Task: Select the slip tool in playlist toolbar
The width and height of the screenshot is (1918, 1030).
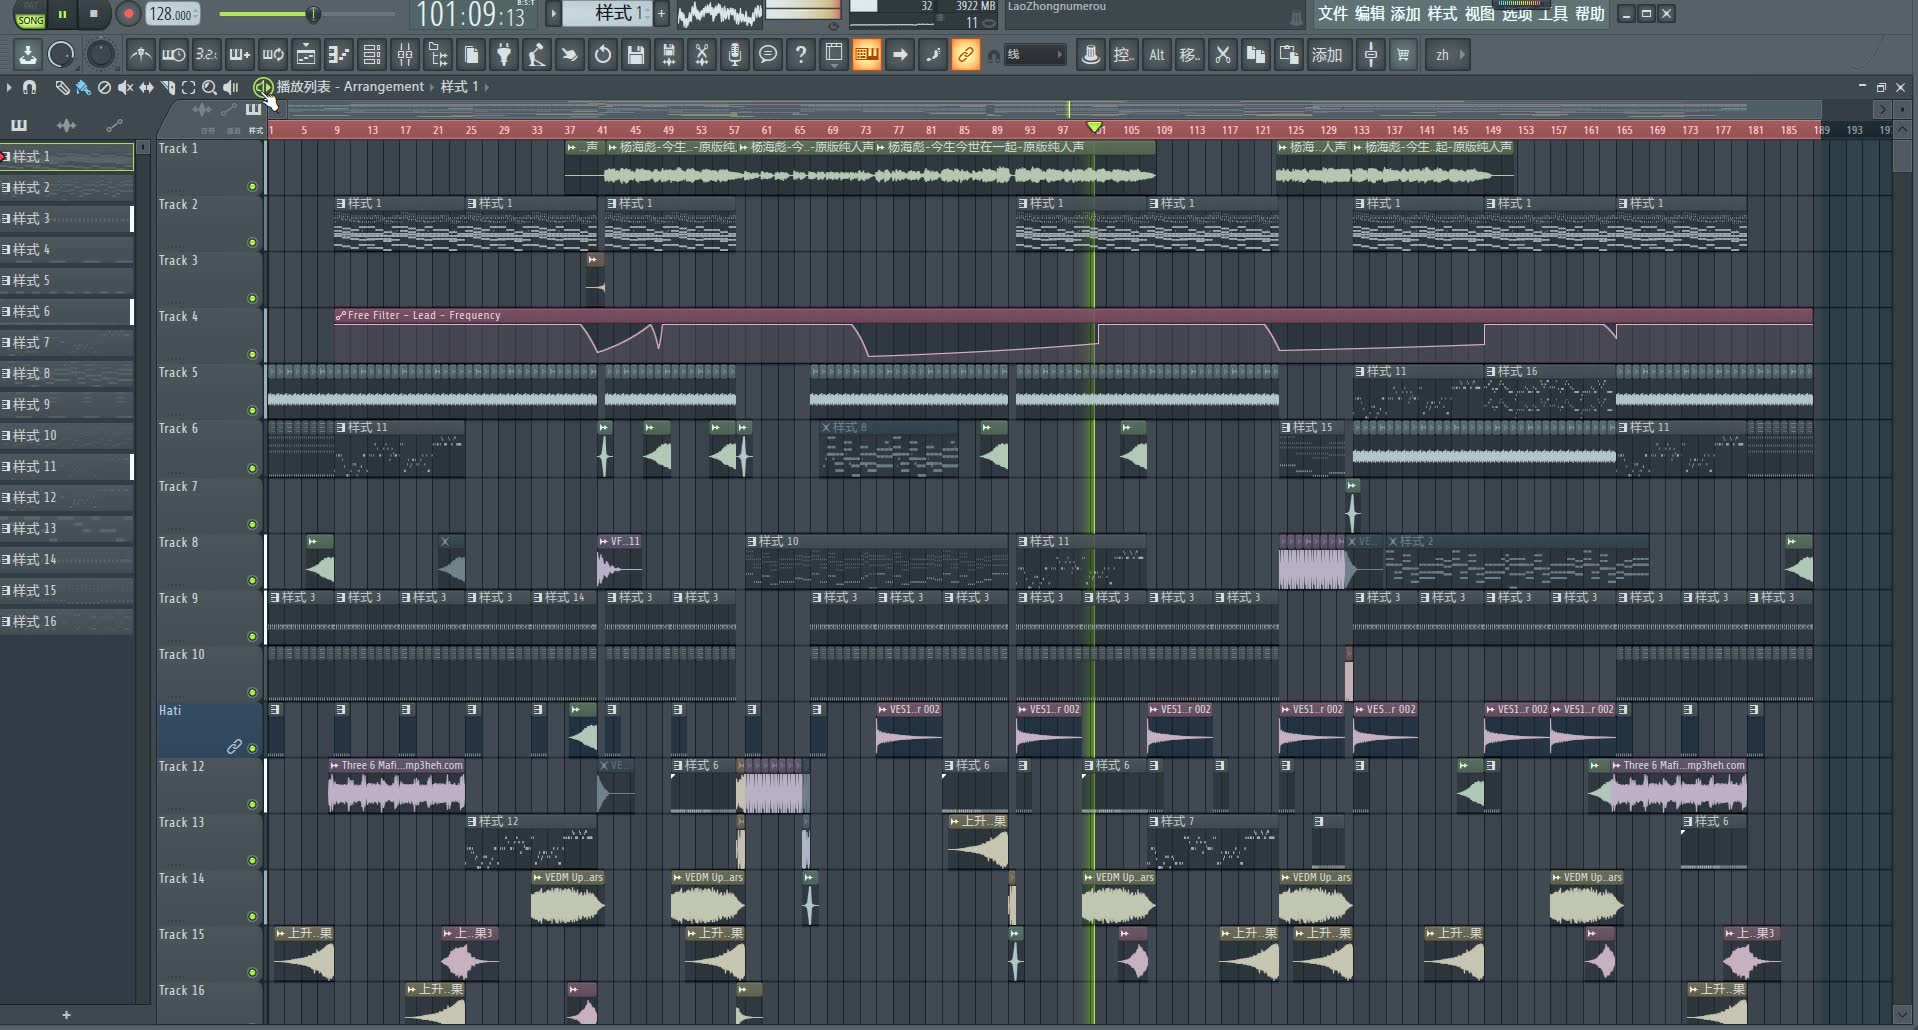Action: 146,87
